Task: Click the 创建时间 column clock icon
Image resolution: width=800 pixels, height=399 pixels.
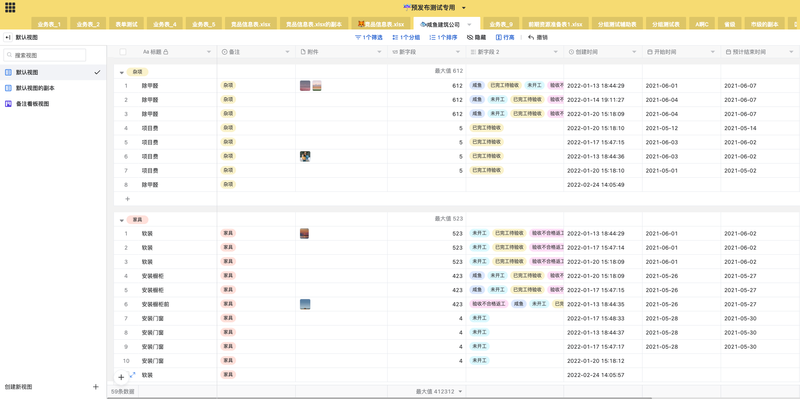Action: tap(571, 52)
